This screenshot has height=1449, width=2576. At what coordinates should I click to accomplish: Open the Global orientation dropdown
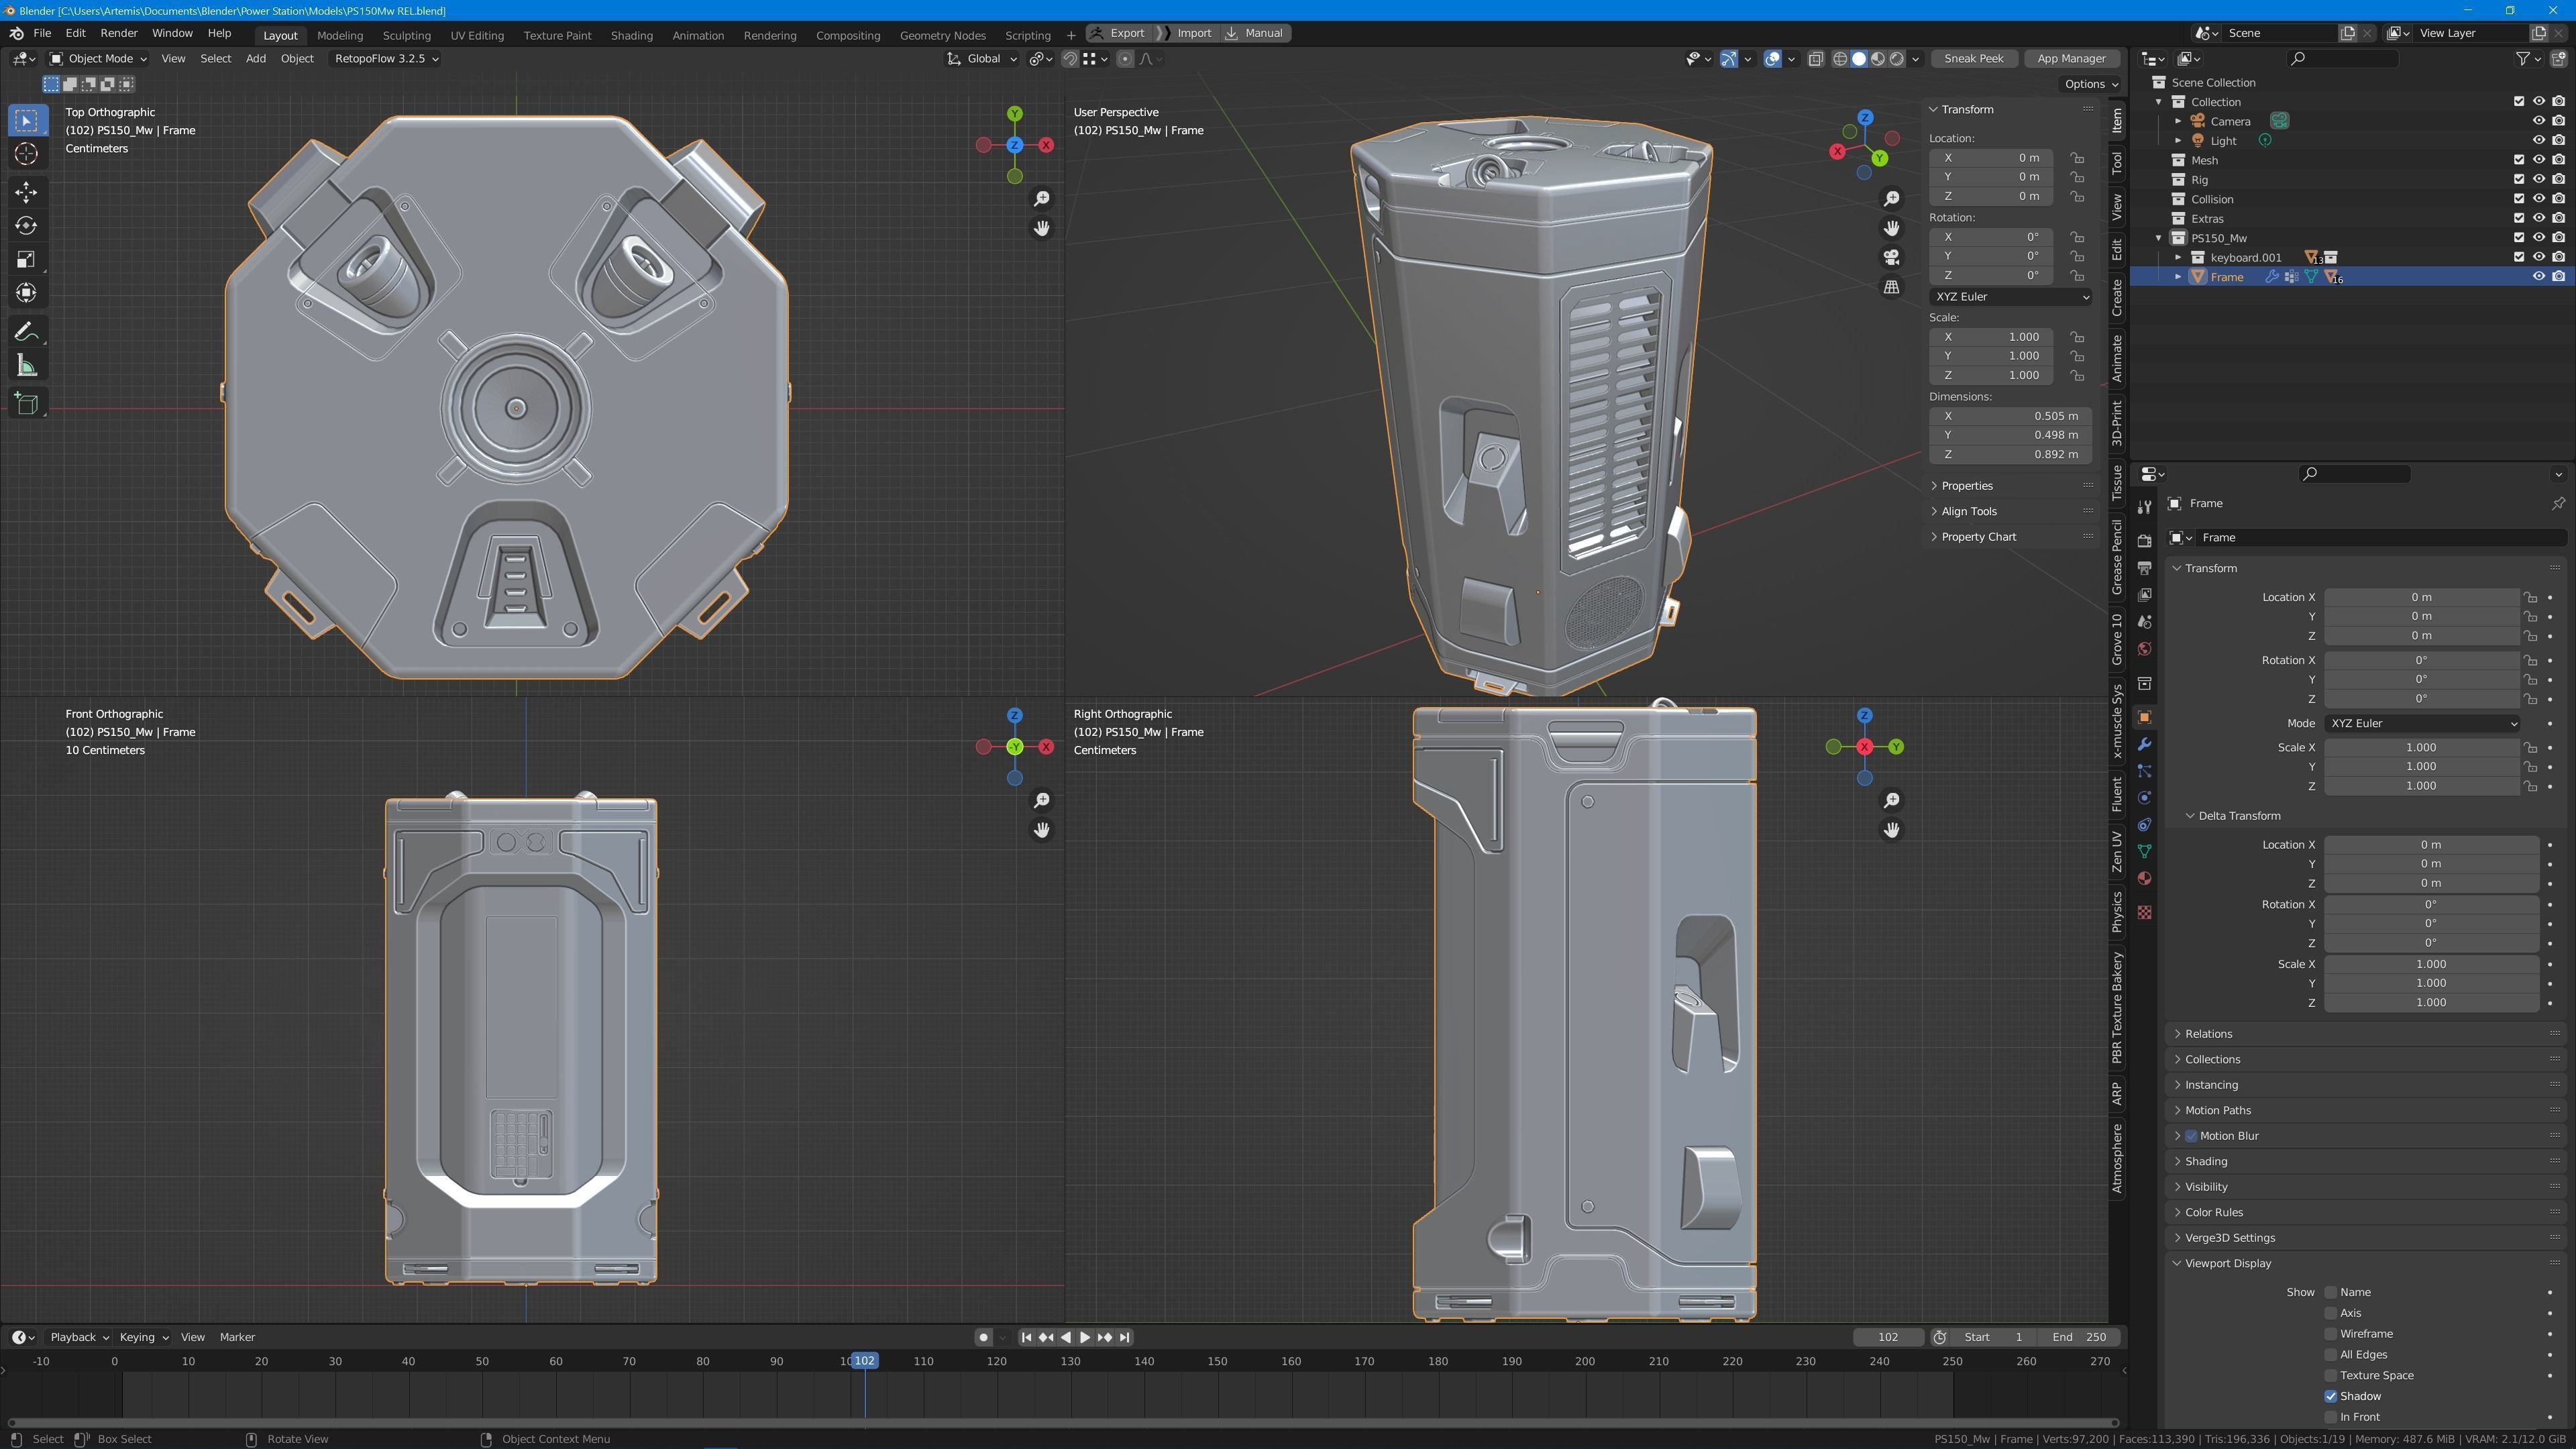point(982,59)
